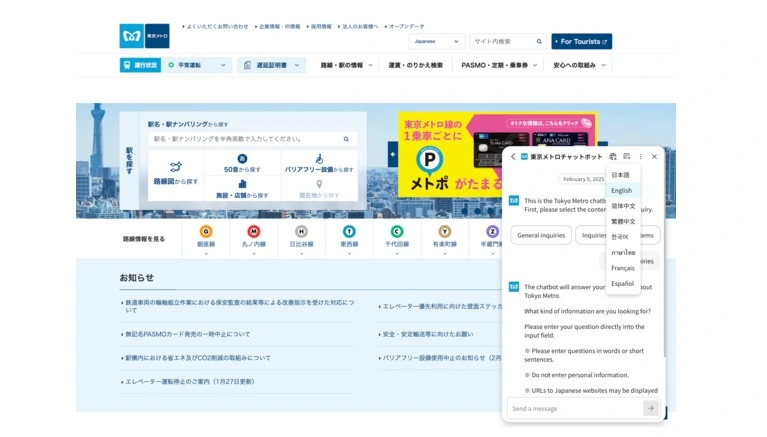Expand the 路線・駅の情報 menu
This screenshot has height=437, width=767.
click(x=346, y=65)
